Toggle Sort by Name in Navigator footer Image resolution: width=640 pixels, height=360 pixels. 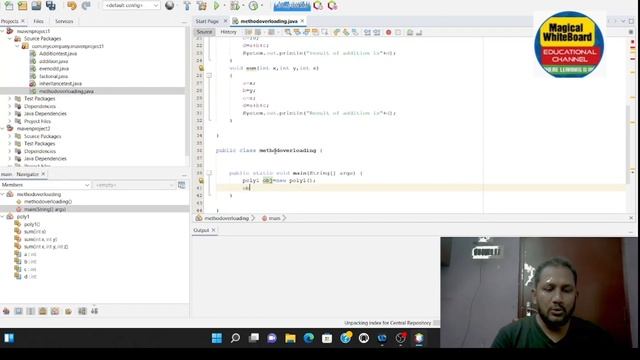82,311
